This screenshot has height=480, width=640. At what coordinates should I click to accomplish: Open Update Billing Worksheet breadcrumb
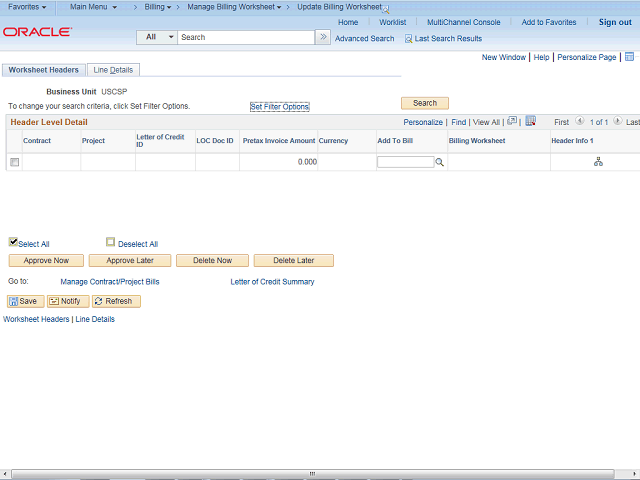click(x=339, y=7)
